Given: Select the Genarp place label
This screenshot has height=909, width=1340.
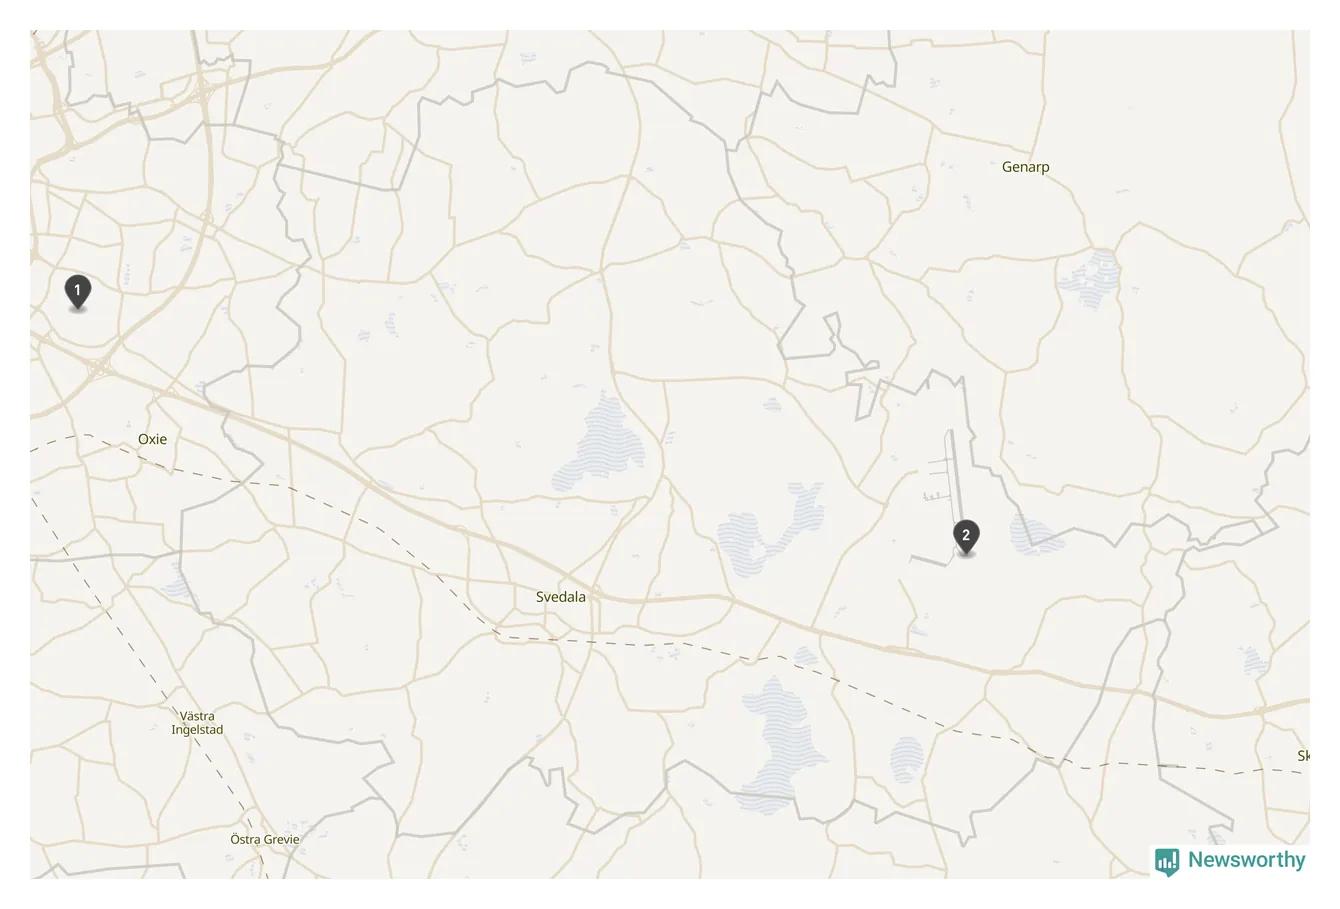Looking at the screenshot, I should click(x=1026, y=167).
